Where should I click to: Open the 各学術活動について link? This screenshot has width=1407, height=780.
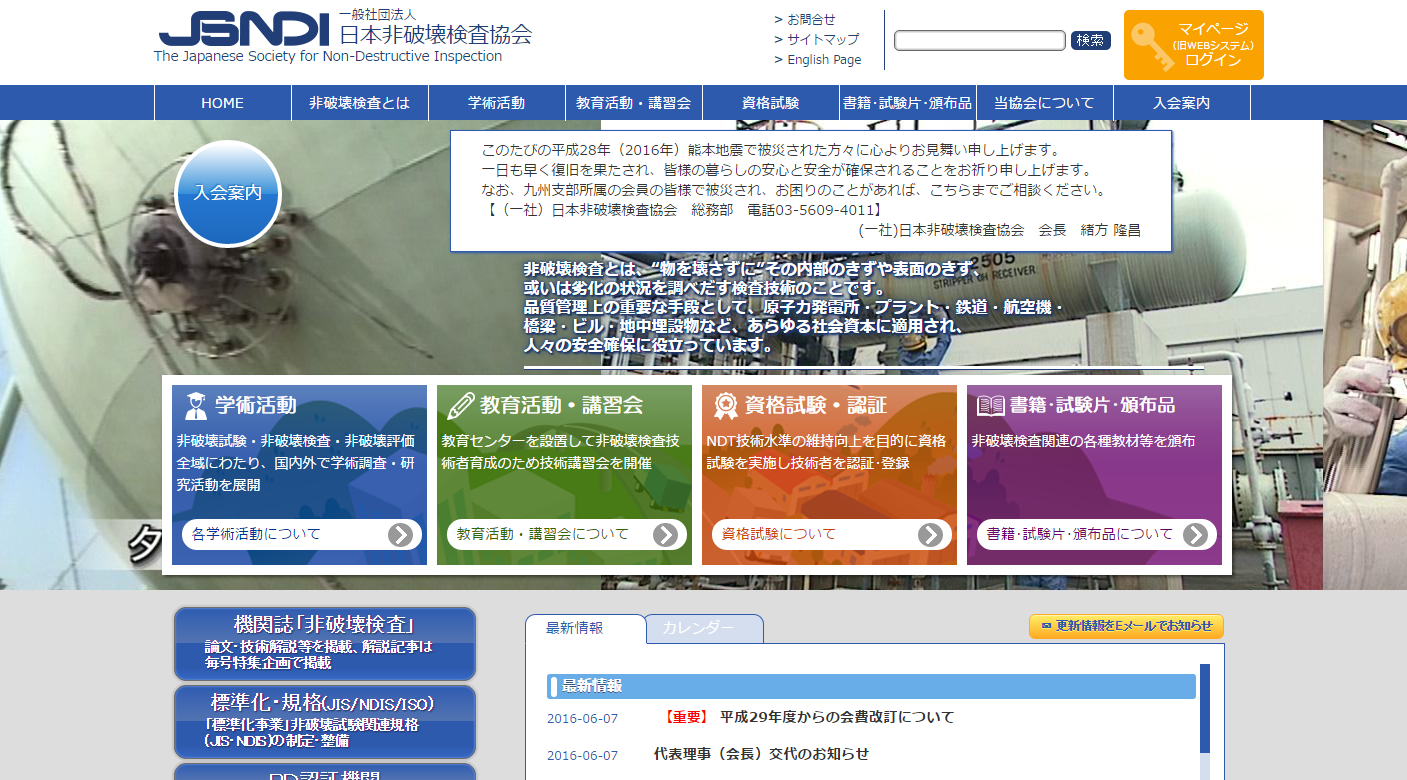301,535
